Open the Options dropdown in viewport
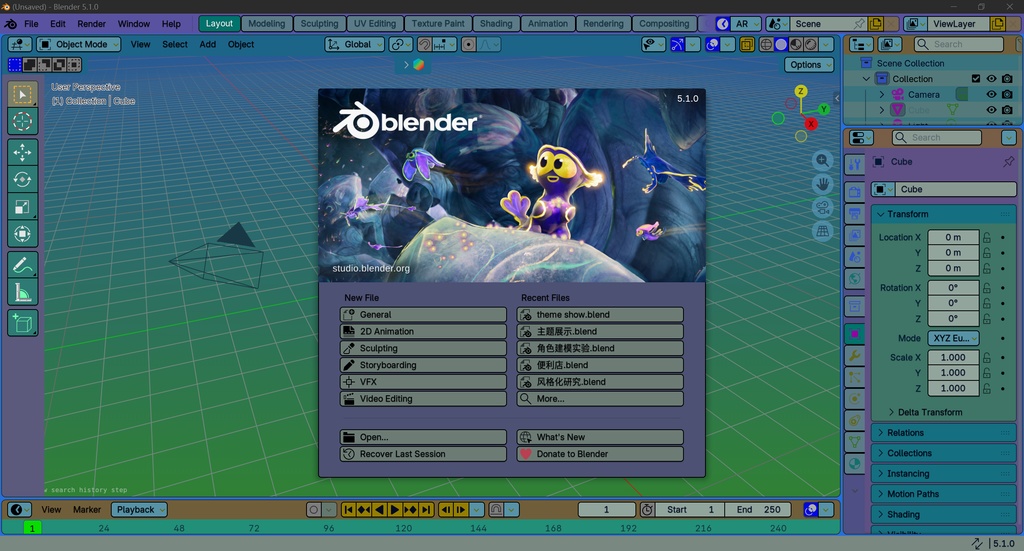This screenshot has height=551, width=1024. coord(809,65)
